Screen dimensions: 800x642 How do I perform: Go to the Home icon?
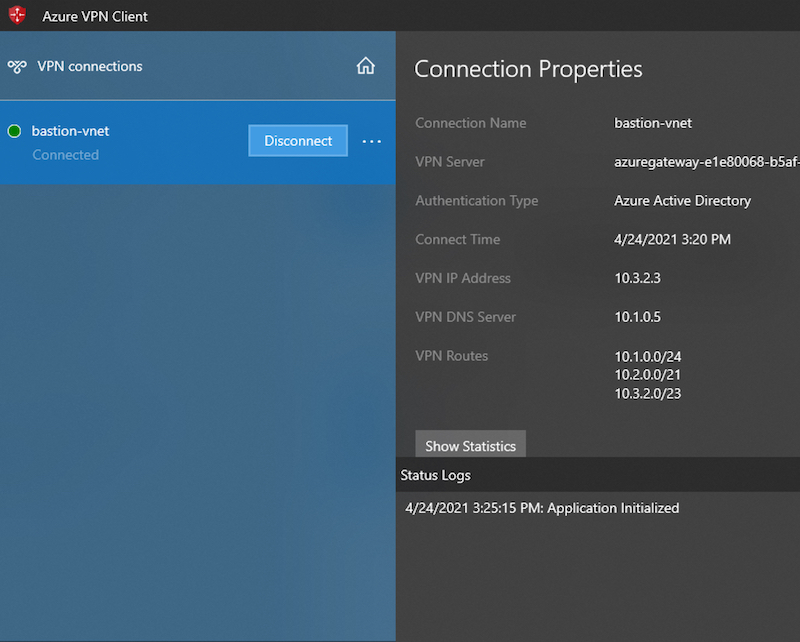coord(366,67)
